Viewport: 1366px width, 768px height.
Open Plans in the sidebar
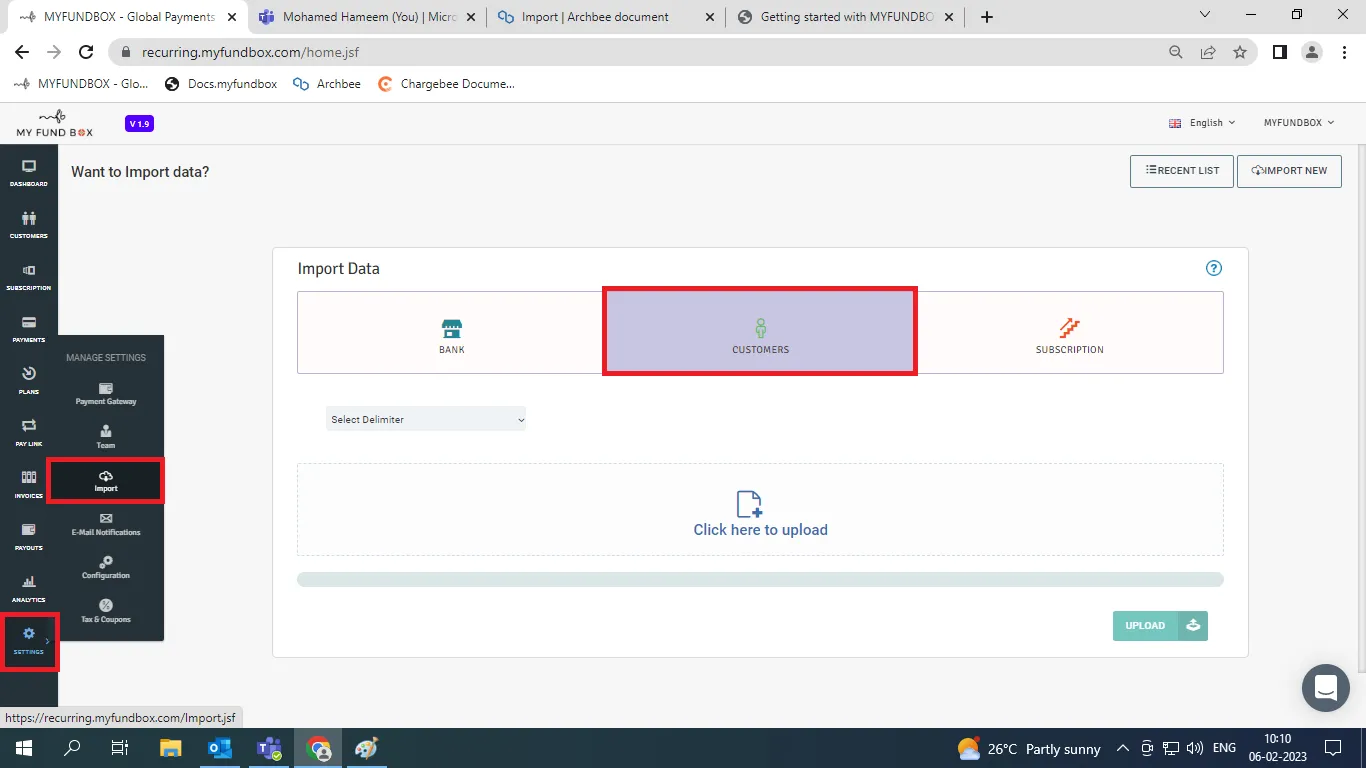[x=29, y=381]
